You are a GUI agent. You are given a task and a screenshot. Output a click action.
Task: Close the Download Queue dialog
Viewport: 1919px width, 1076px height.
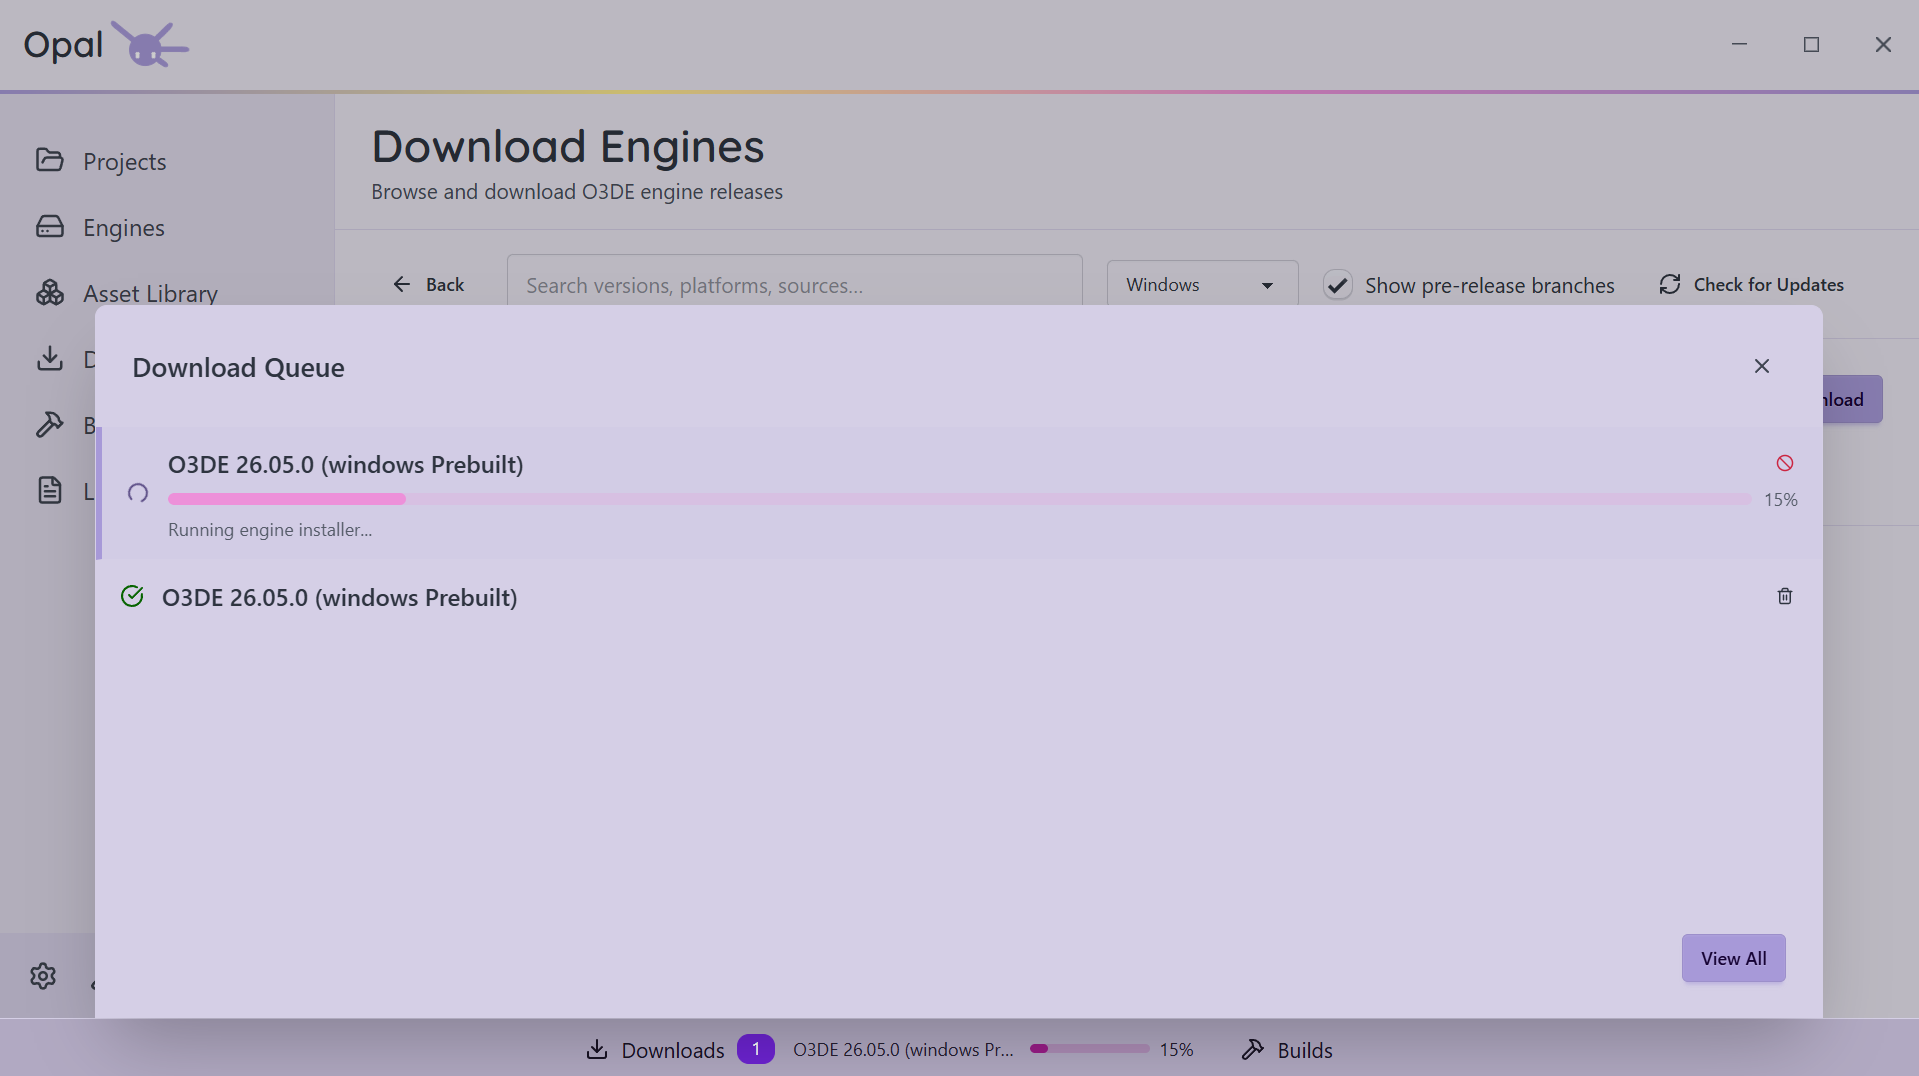coord(1761,366)
